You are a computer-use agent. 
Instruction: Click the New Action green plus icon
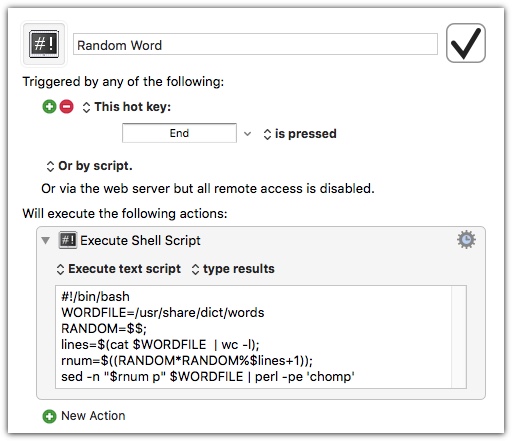49,416
